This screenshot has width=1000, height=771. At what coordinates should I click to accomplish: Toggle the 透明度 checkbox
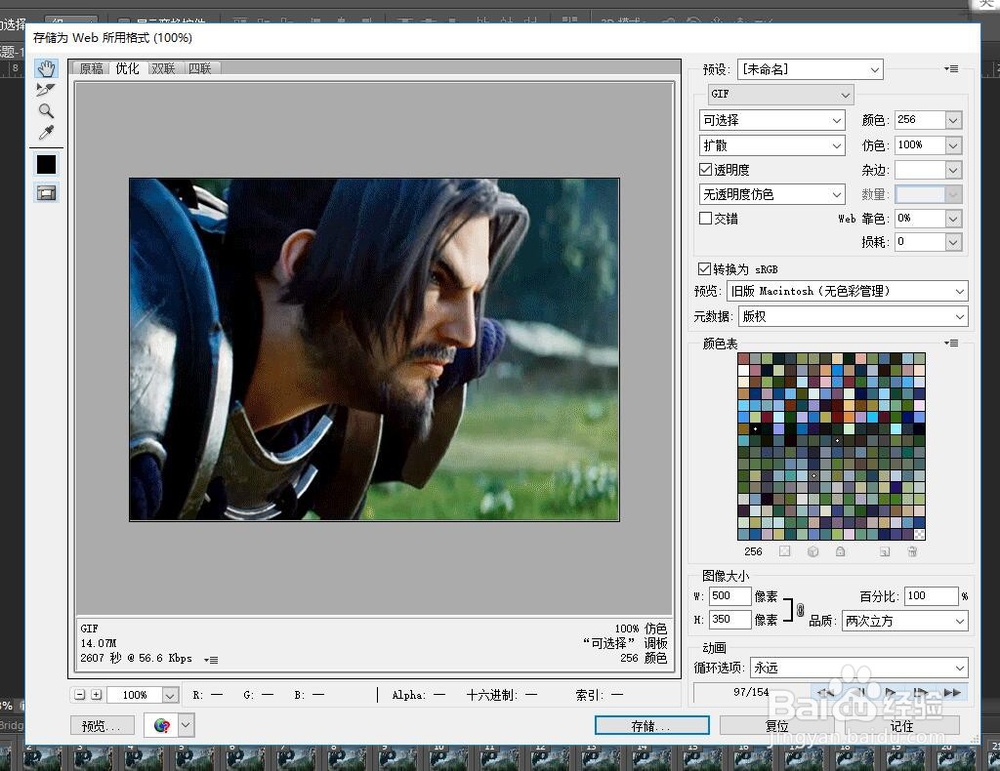[705, 170]
